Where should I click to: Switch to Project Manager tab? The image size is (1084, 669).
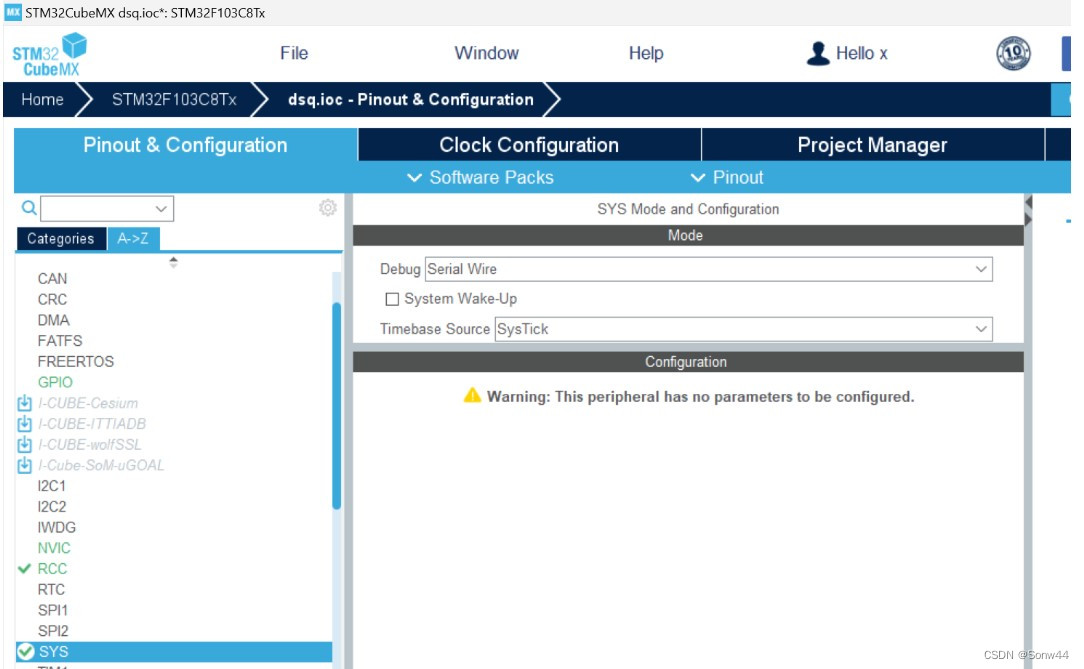872,145
